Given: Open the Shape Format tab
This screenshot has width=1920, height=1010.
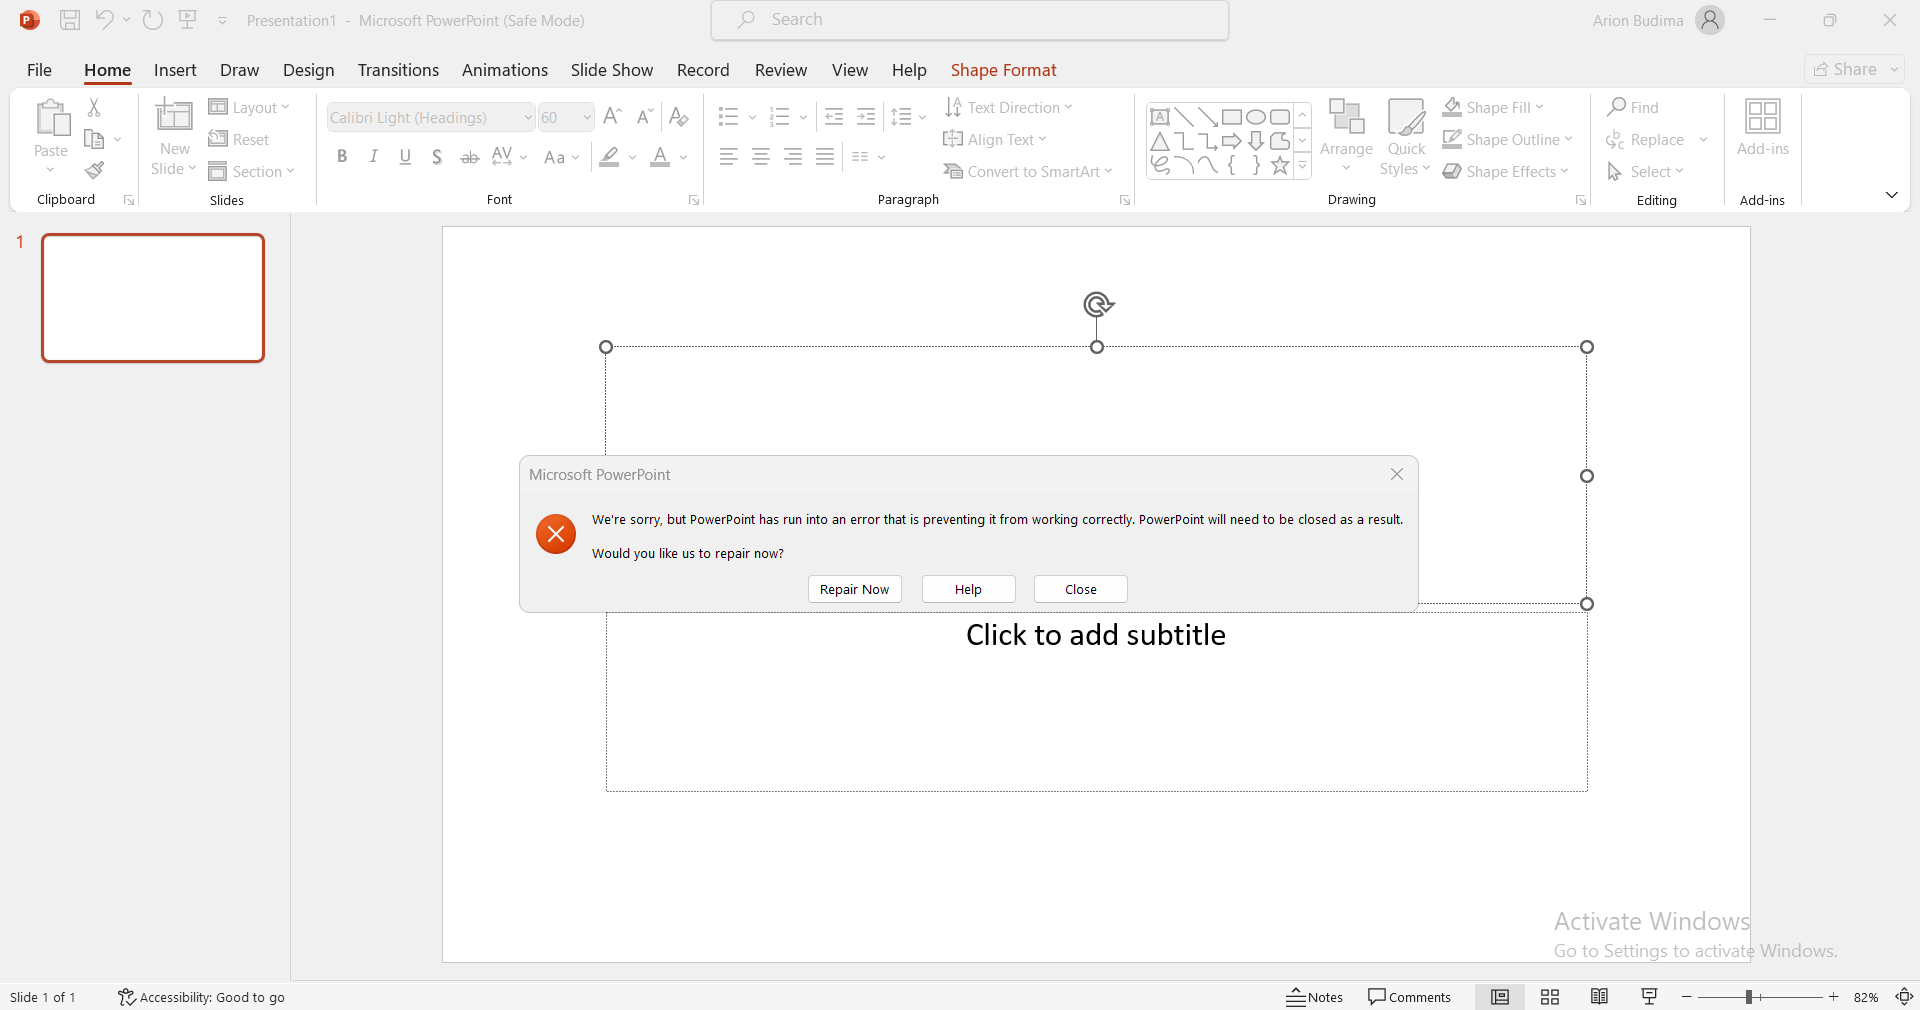Looking at the screenshot, I should (x=1003, y=70).
